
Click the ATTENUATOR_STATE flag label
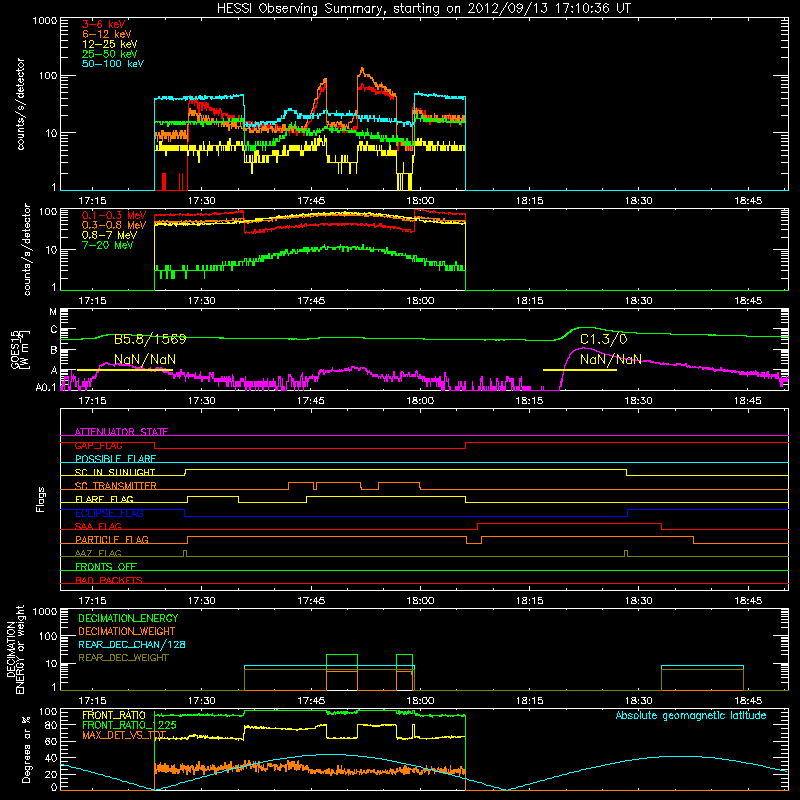point(121,432)
